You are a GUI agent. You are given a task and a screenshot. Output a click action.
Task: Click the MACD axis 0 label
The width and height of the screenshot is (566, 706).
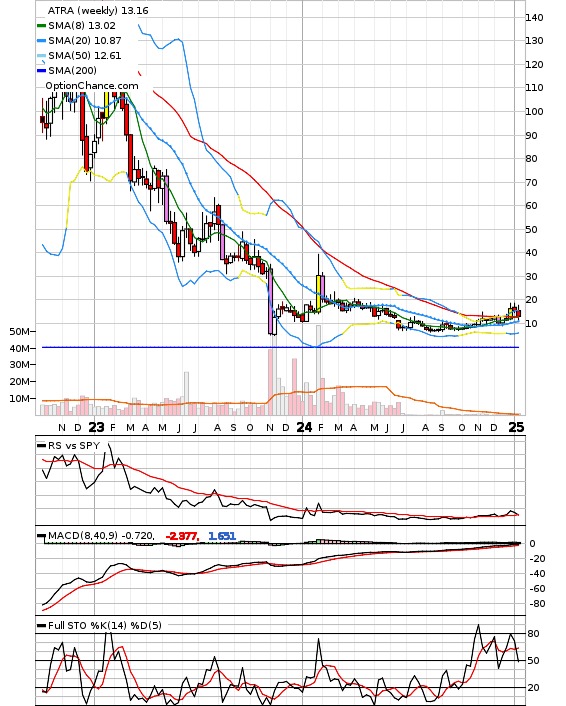coord(532,543)
